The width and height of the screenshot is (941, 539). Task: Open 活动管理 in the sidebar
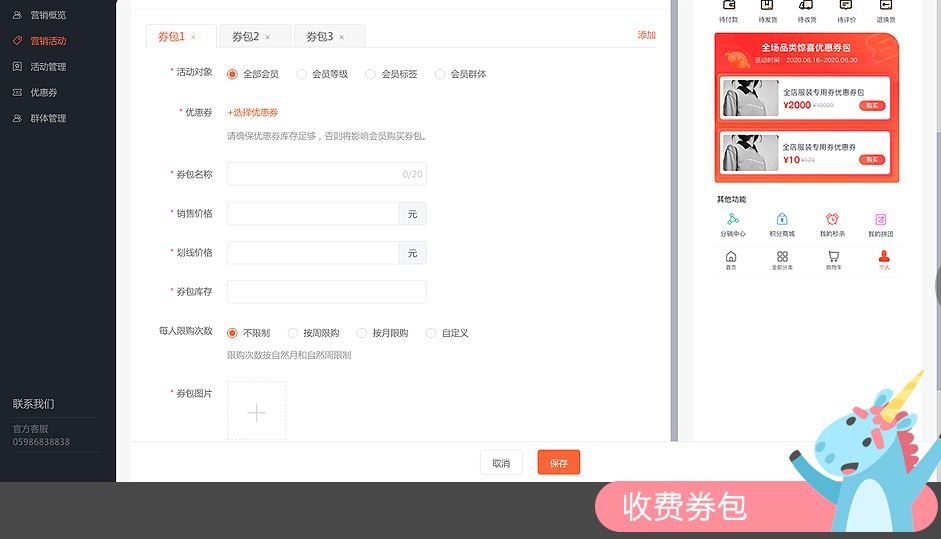click(48, 67)
